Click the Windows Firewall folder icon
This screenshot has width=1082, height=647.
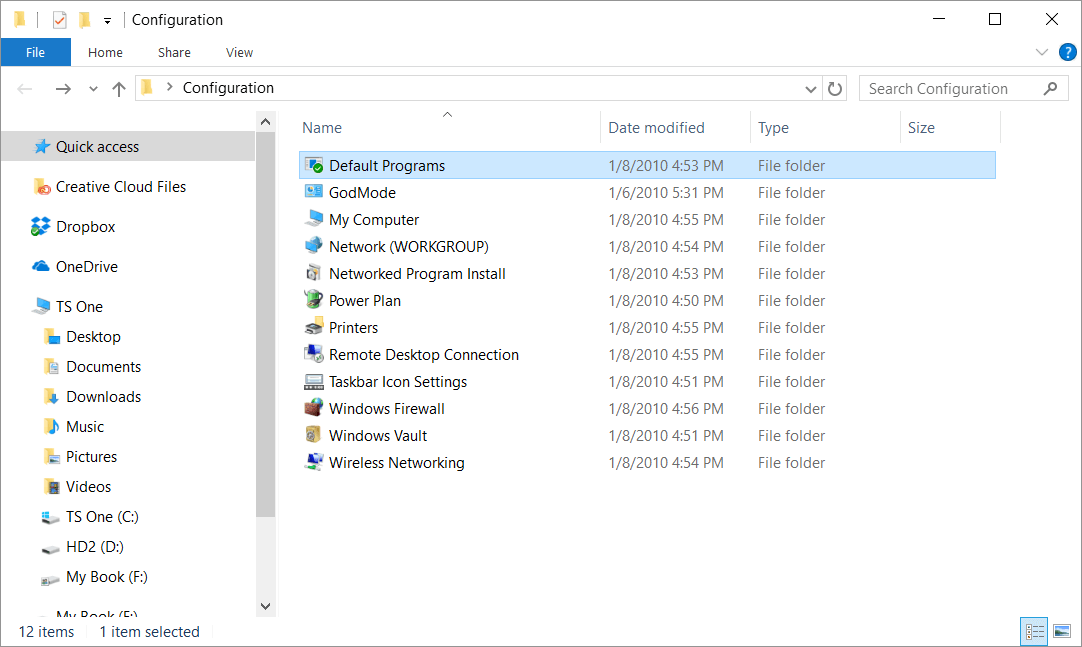tap(313, 408)
